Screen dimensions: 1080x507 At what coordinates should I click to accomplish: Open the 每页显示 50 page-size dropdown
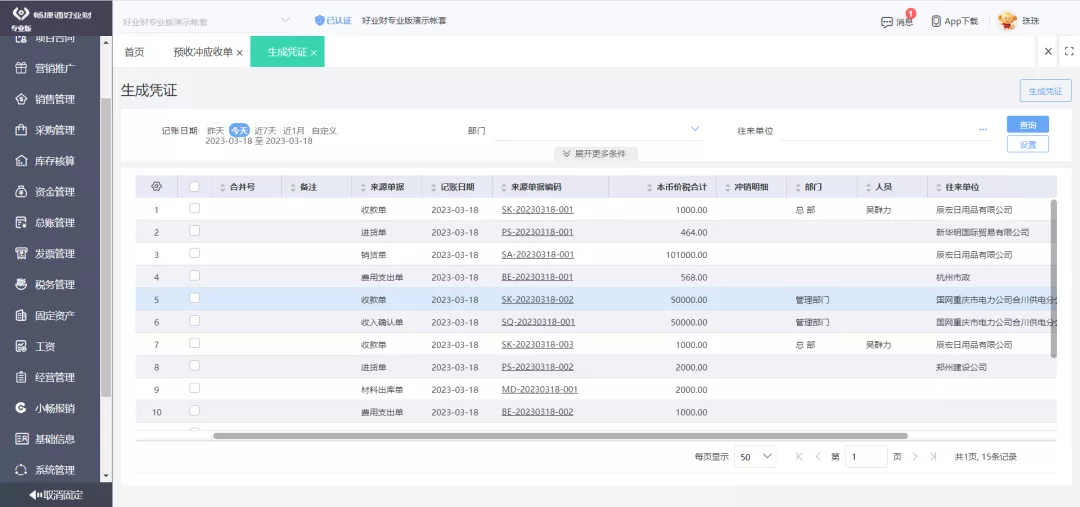point(755,456)
